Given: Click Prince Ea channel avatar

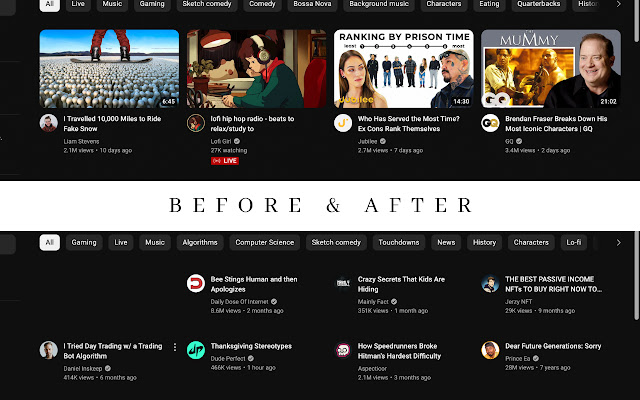Looking at the screenshot, I should point(490,350).
